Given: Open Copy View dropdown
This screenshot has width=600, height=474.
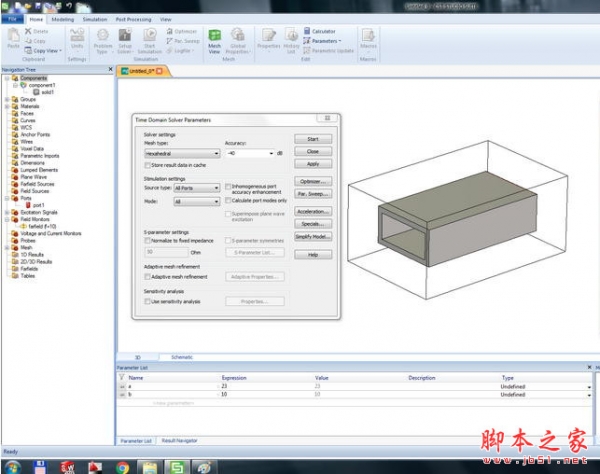Looking at the screenshot, I should (x=43, y=50).
